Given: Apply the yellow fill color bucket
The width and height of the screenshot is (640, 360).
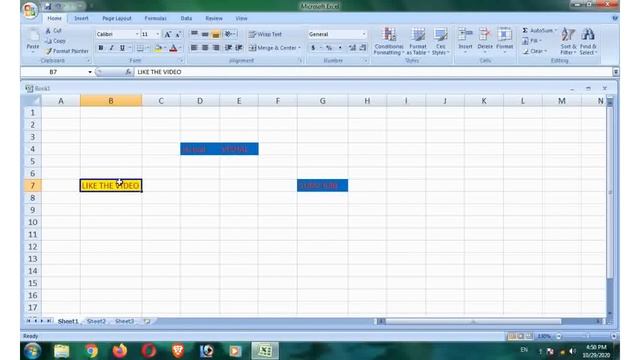Looking at the screenshot, I should 158,48.
